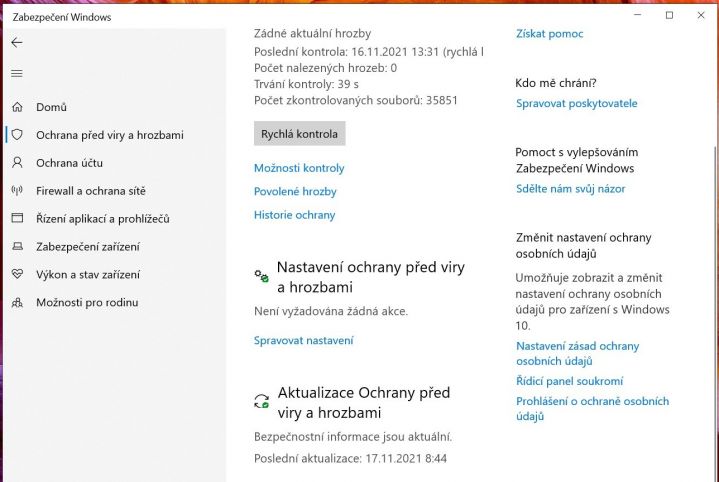Screen dimensions: 719x482
Task: Open the hamburger navigation menu
Action: pyautogui.click(x=17, y=73)
